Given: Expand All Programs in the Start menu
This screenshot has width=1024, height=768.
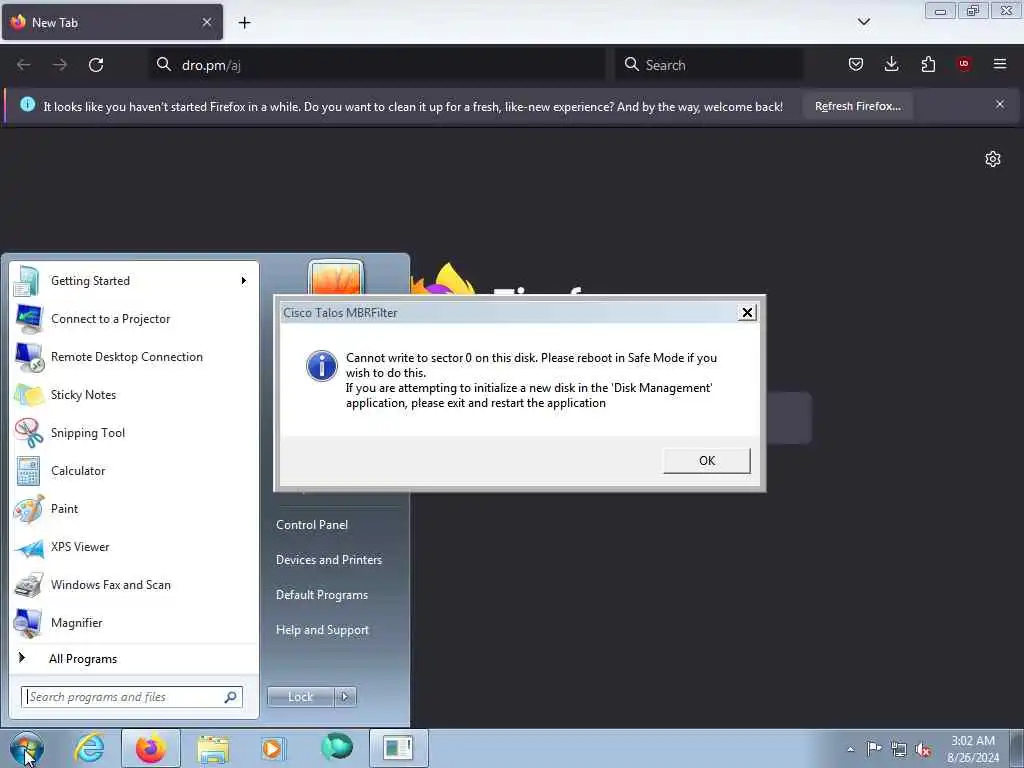Looking at the screenshot, I should click(x=134, y=658).
